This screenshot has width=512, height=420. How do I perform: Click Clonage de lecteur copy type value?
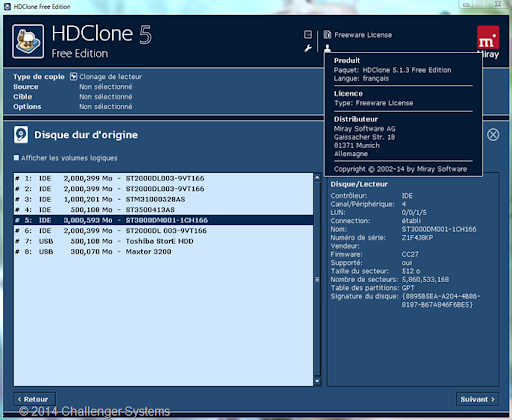pyautogui.click(x=110, y=77)
